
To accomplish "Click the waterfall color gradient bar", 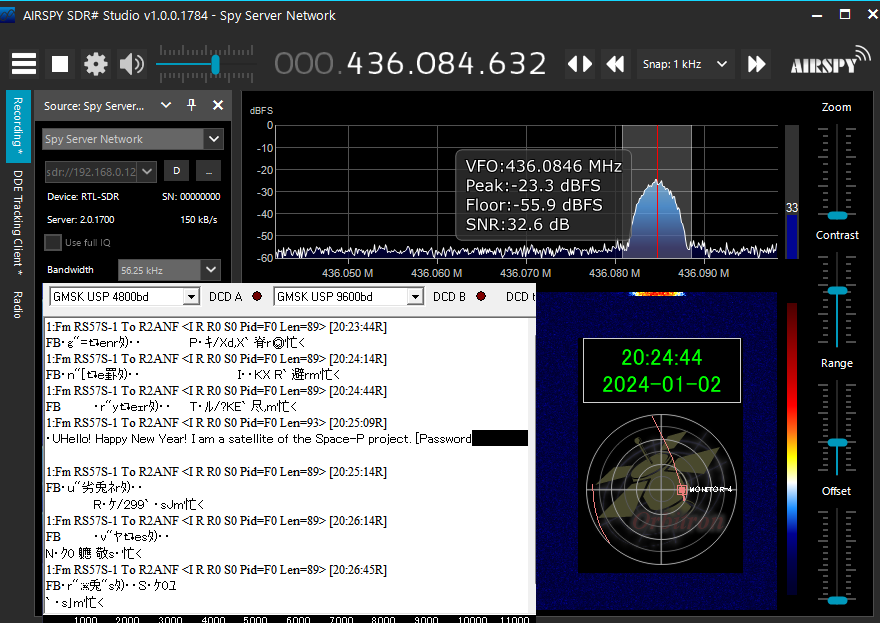I will point(791,448).
